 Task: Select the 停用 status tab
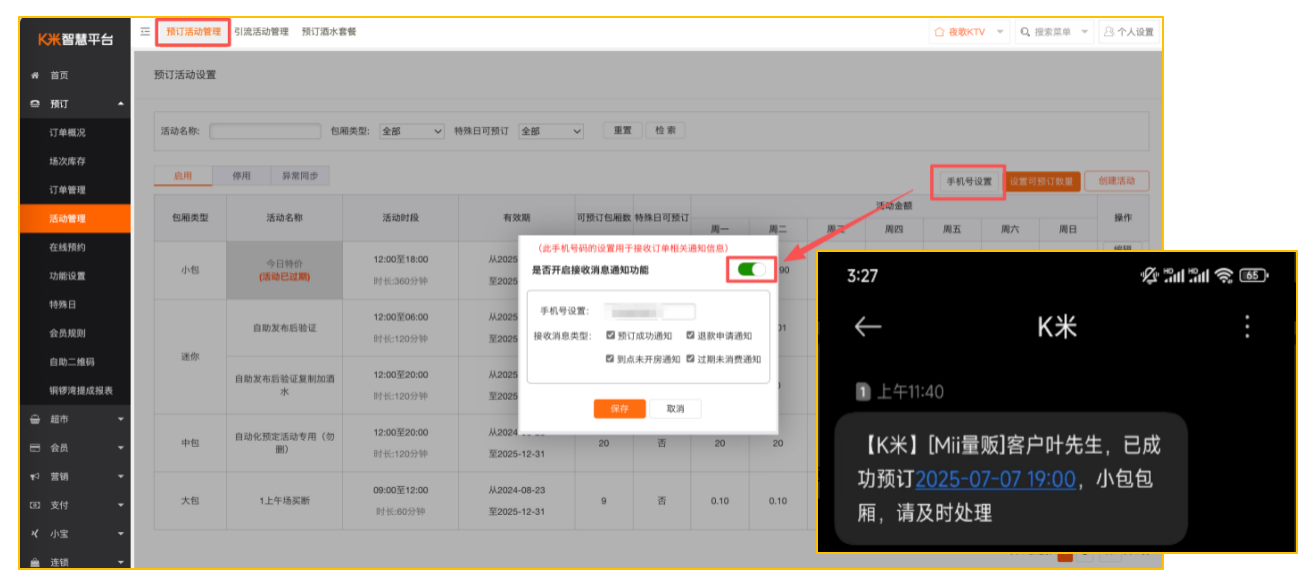[x=241, y=176]
